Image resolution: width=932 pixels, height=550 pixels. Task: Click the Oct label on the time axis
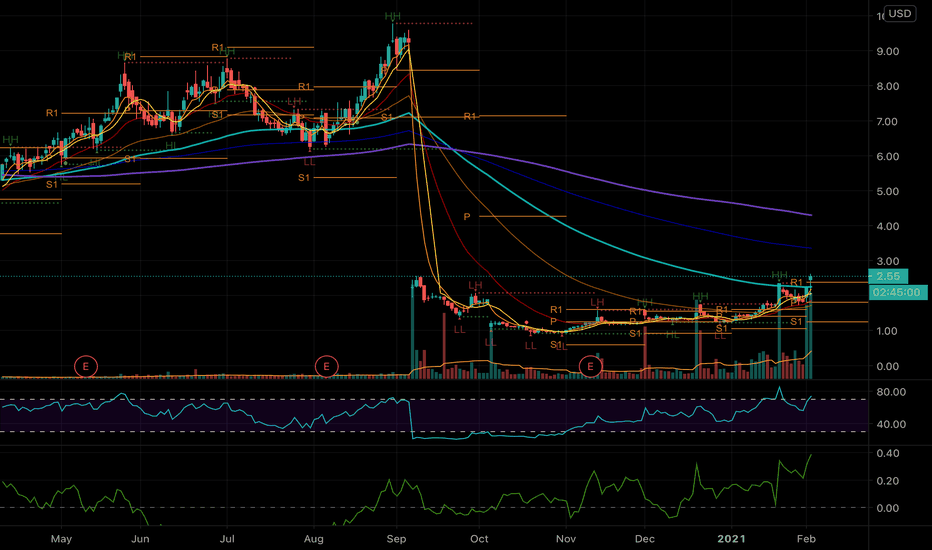pos(479,539)
